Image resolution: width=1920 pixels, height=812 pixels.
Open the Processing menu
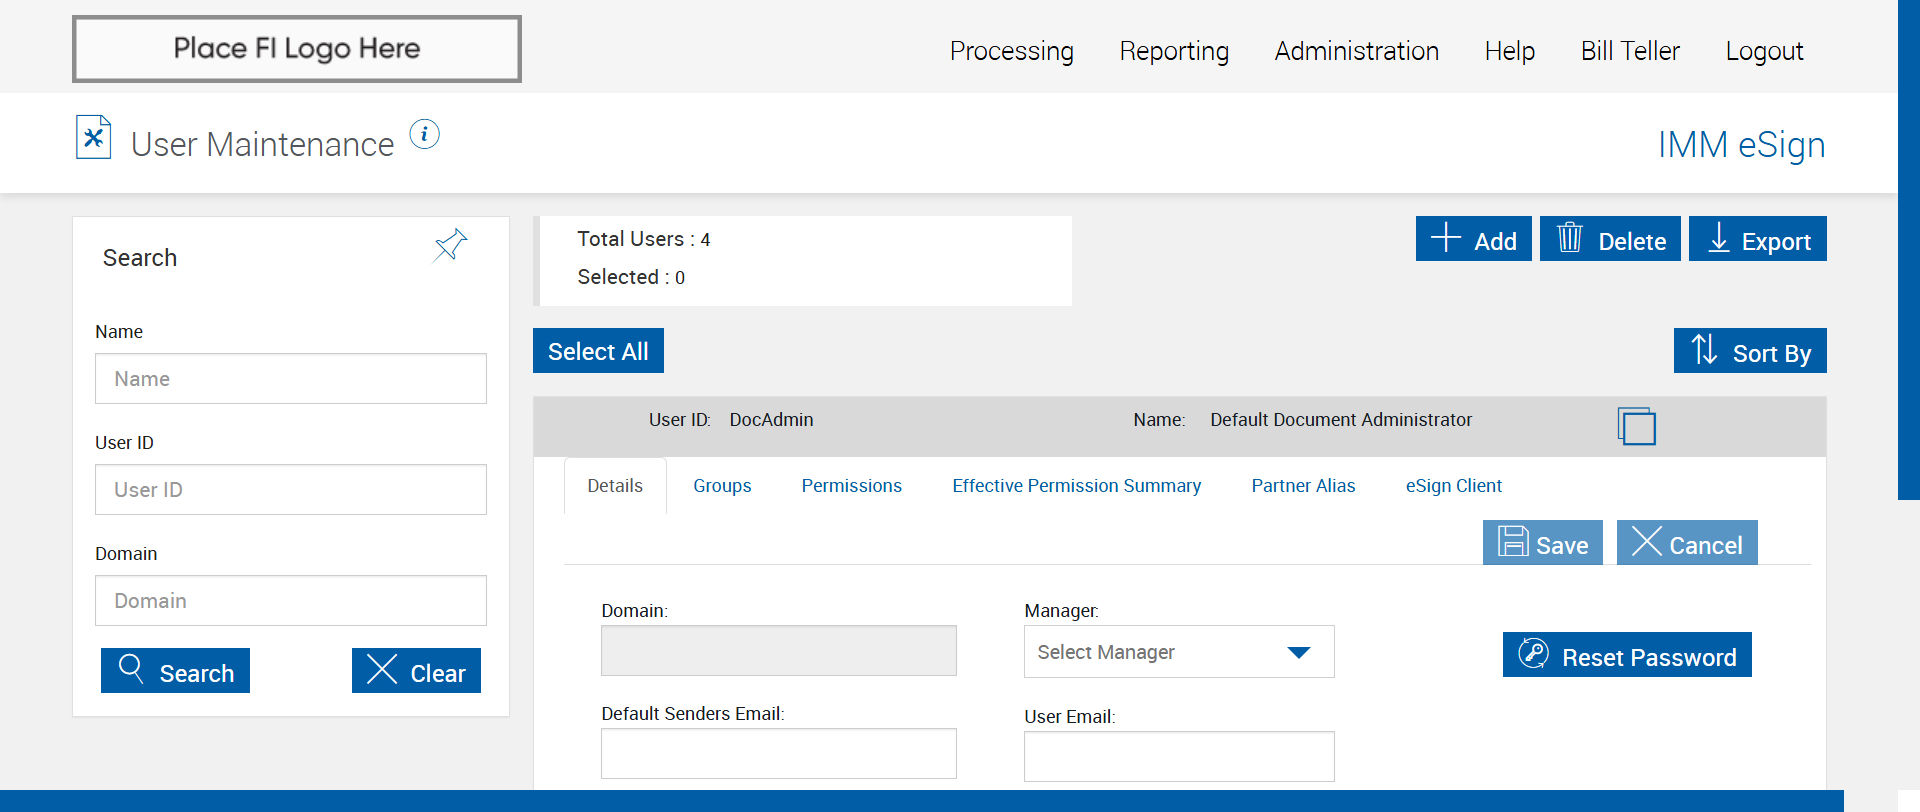[1011, 51]
